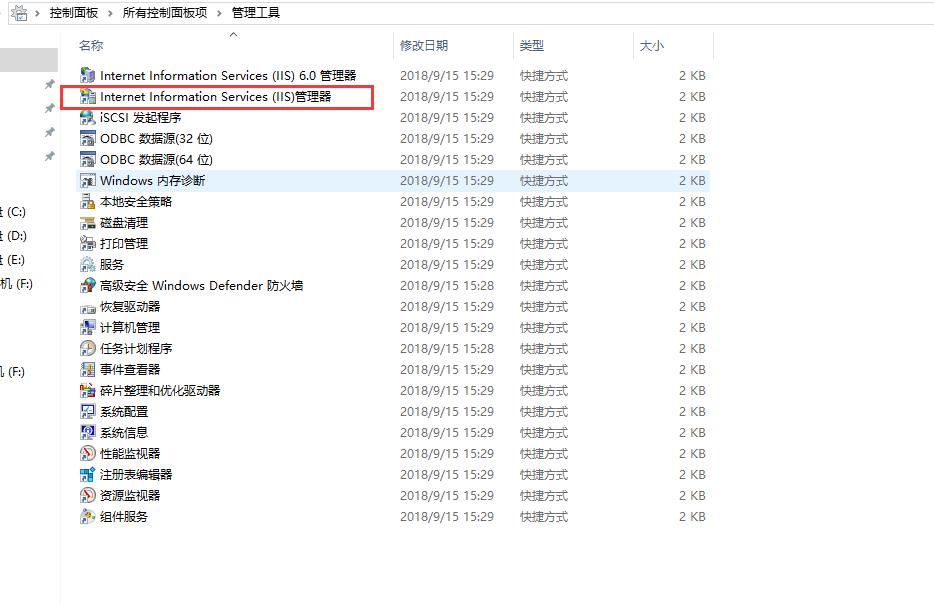Navigate to 所有控制面板项 in the address bar
Screen dimensions: 934x605
tap(165, 13)
